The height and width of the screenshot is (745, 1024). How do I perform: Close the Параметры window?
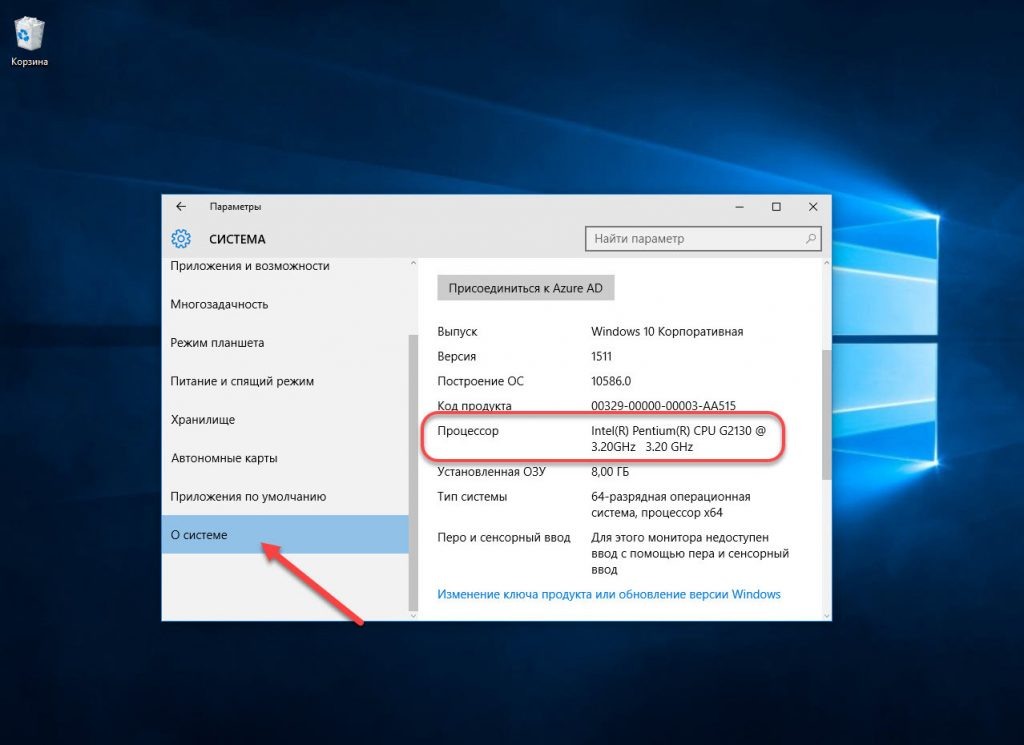[813, 206]
